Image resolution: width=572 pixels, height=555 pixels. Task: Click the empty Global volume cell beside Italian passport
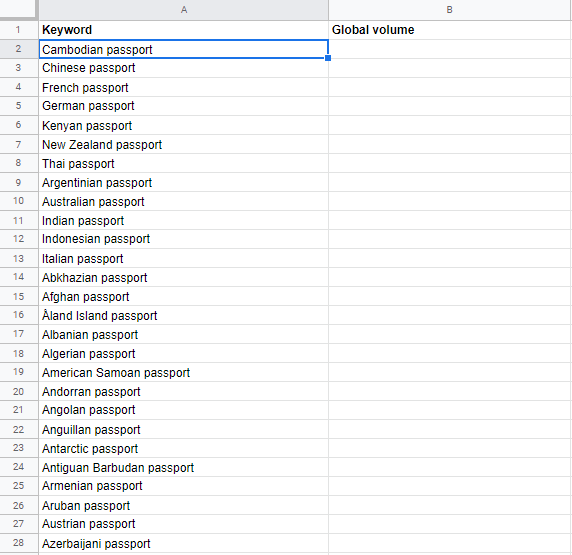pos(450,258)
